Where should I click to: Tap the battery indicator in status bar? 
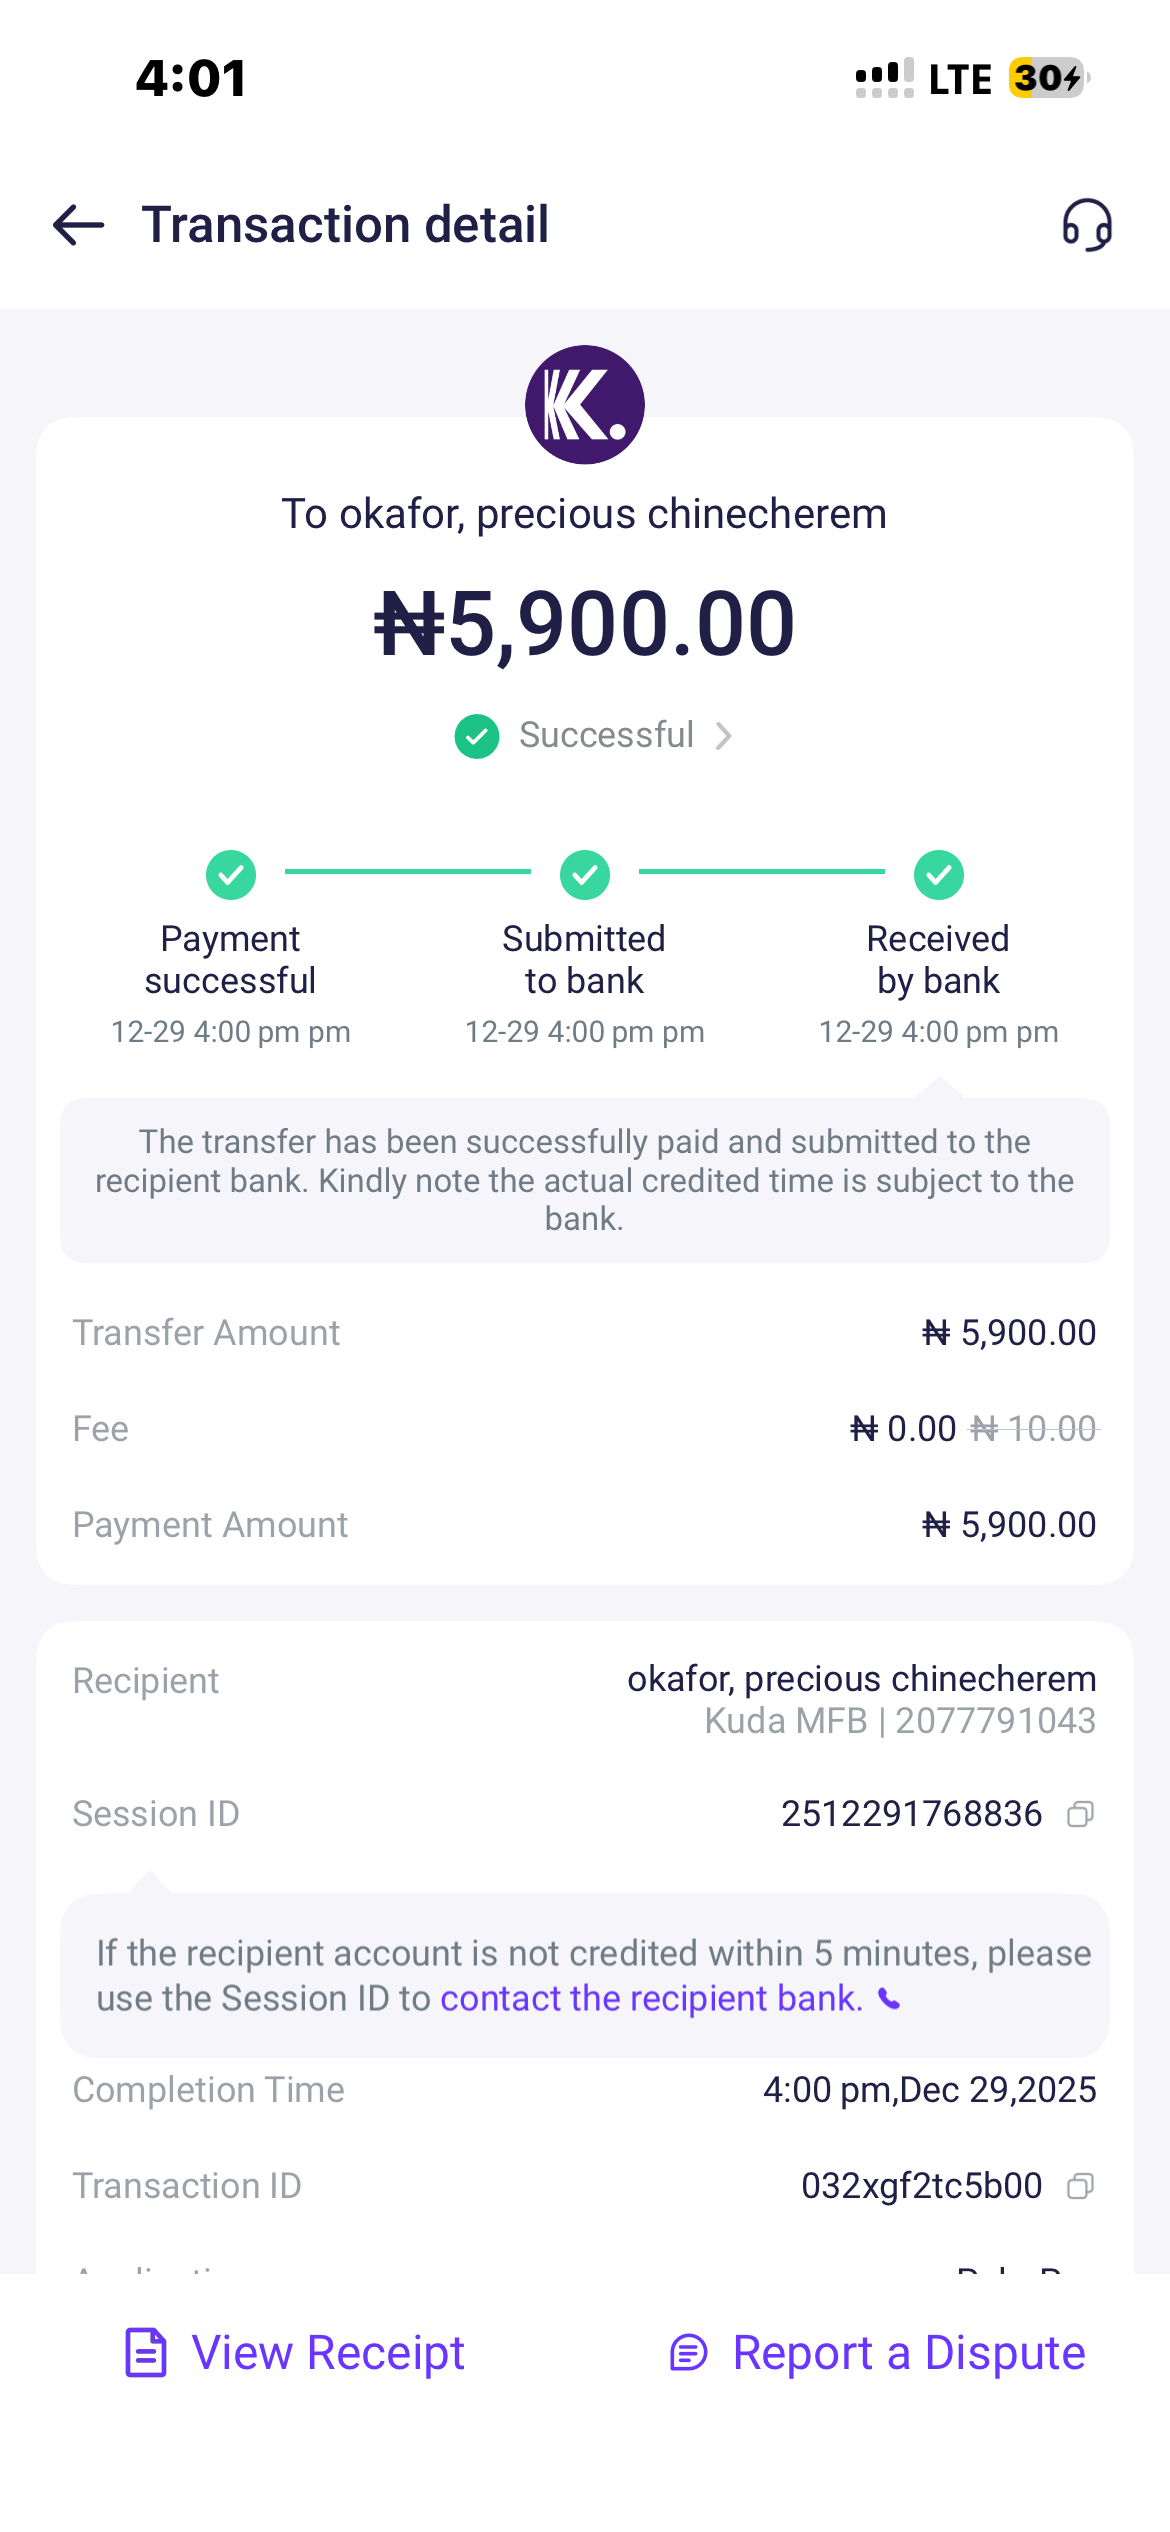tap(1047, 78)
